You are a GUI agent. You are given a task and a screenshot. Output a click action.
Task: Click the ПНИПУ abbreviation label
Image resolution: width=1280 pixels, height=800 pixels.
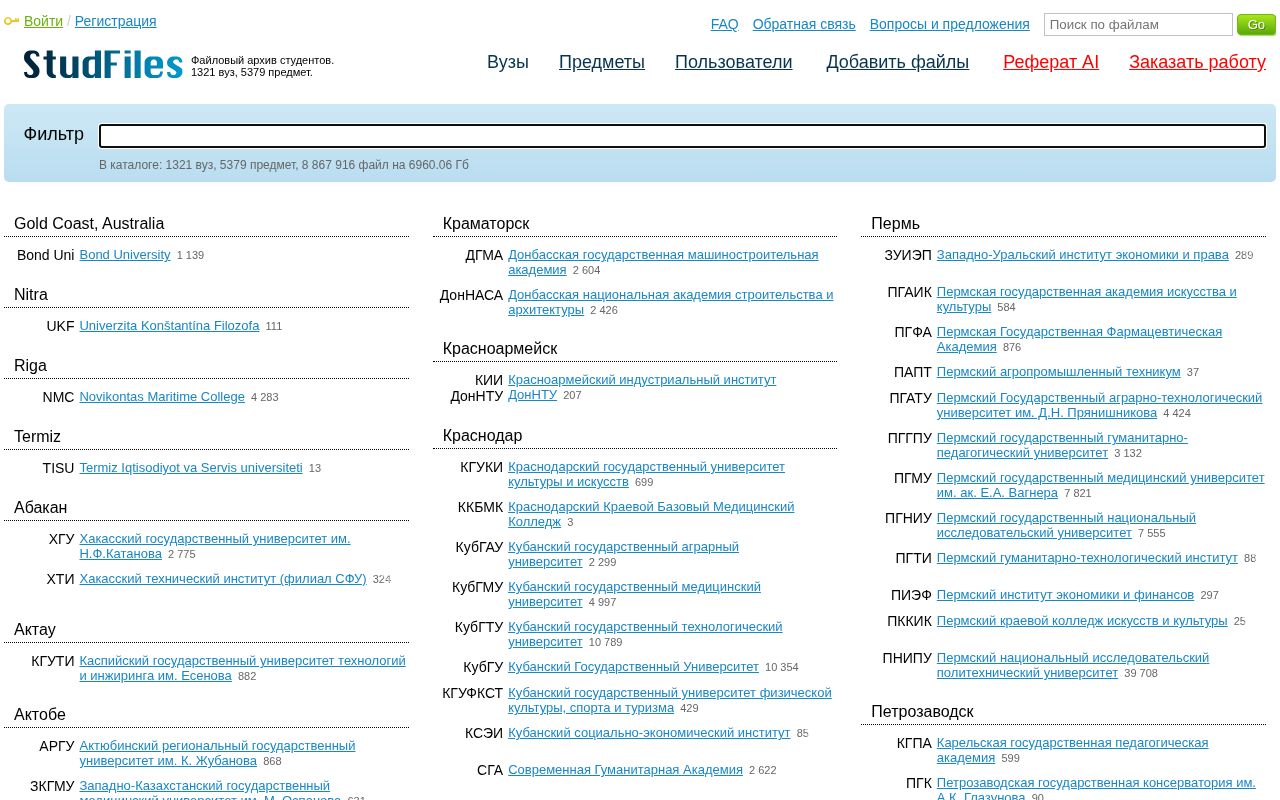[x=907, y=658]
